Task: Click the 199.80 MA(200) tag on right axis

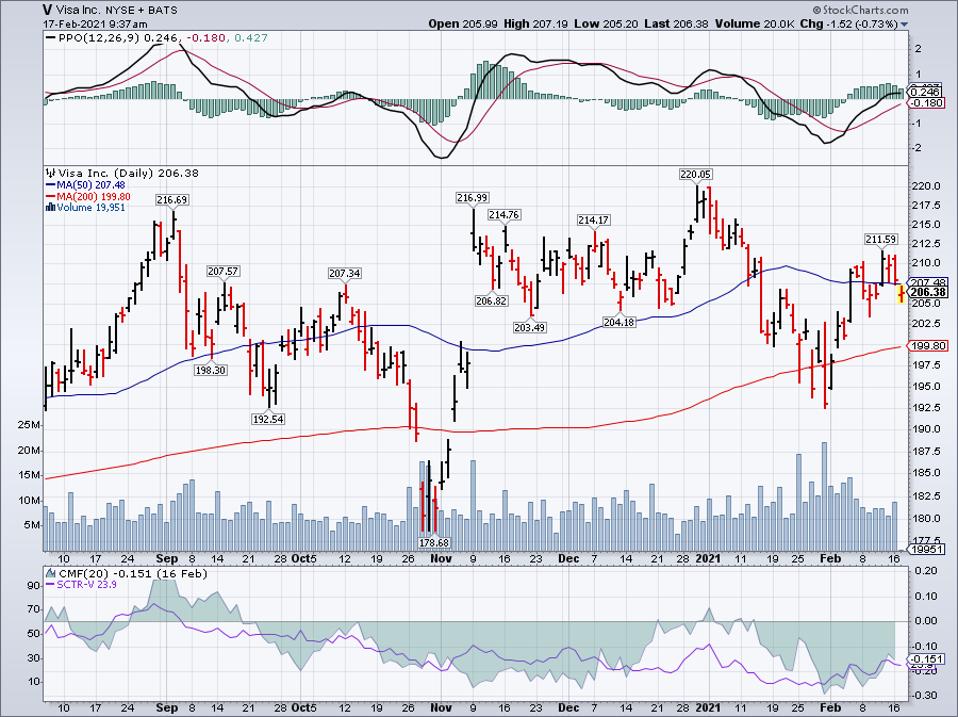Action: tap(928, 346)
